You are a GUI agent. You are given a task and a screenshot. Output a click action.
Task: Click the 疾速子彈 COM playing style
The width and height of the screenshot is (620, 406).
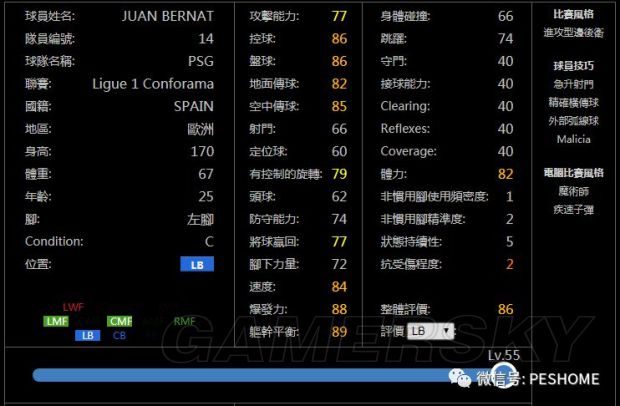(x=573, y=207)
